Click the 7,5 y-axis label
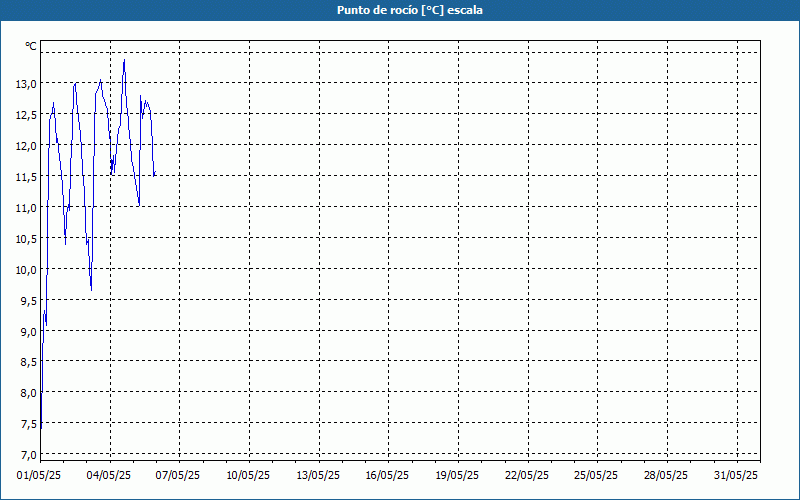The height and width of the screenshot is (500, 800). [29, 423]
